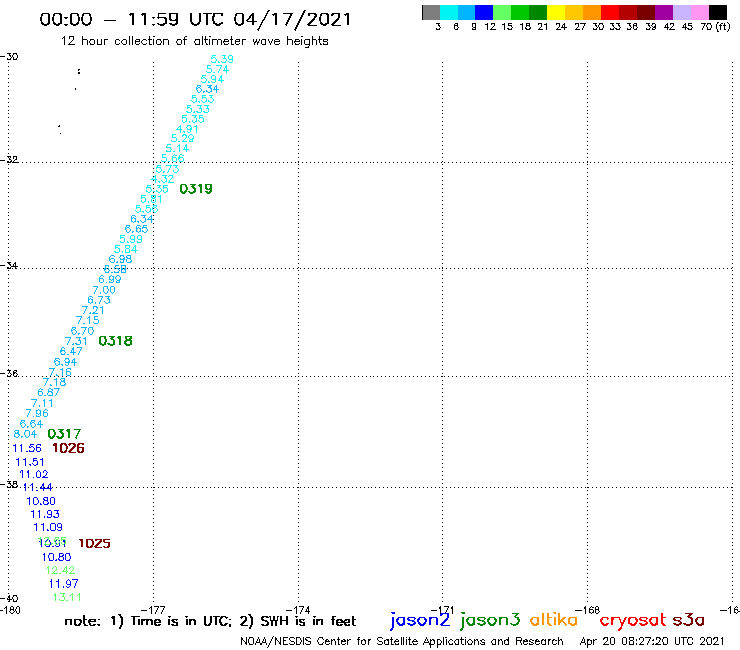
Task: Click the green wave height value 13.11
Action: [x=67, y=597]
